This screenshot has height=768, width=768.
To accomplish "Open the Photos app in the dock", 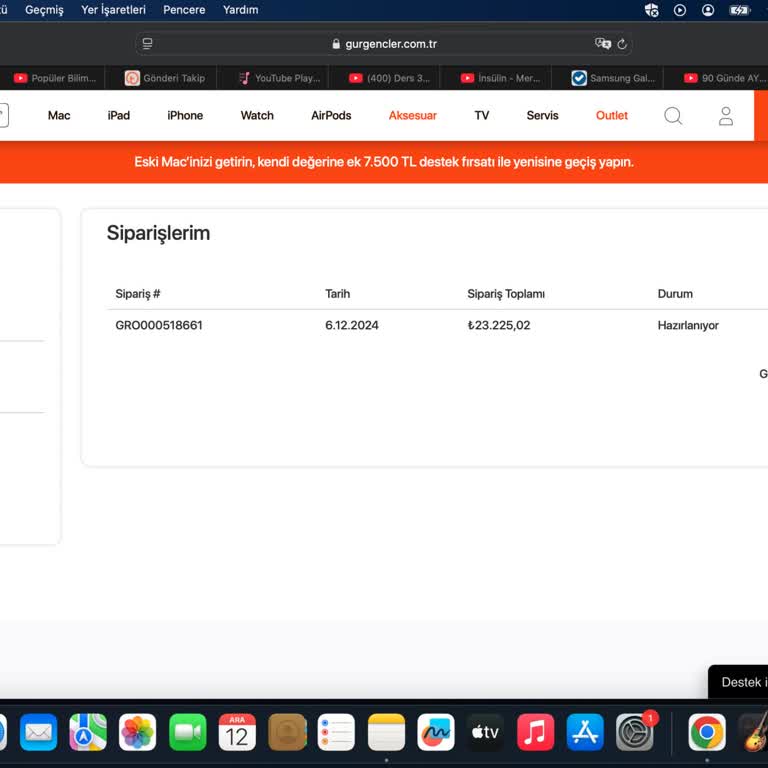I will pyautogui.click(x=137, y=732).
